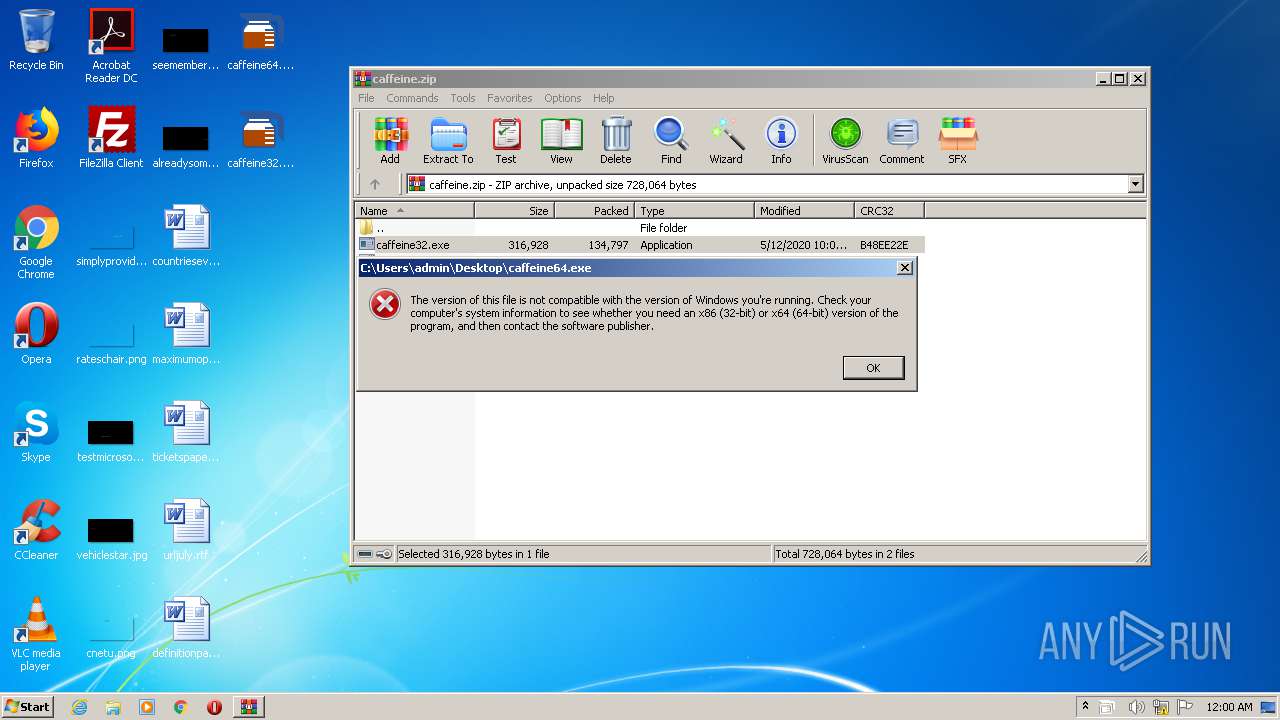The width and height of the screenshot is (1280, 720).
Task: Open the Tools menu
Action: coord(463,98)
